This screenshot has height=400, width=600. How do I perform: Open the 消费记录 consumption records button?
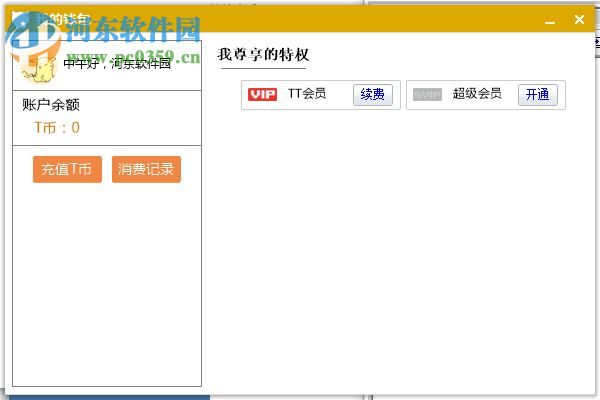coord(146,169)
